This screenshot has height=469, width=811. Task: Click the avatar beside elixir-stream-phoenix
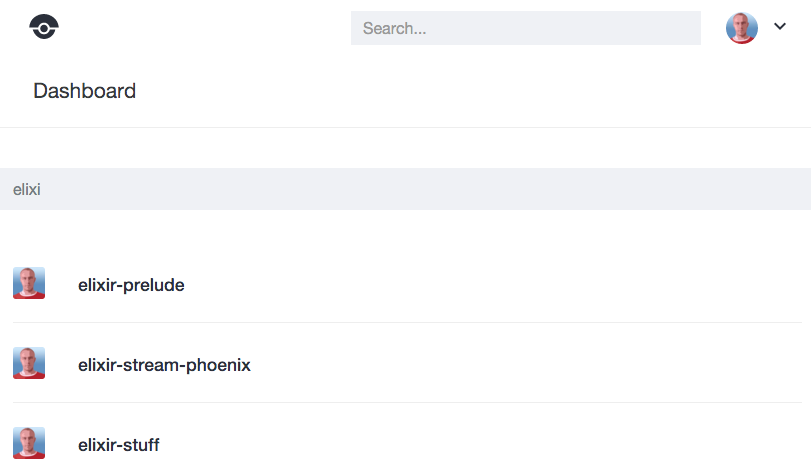coord(29,363)
